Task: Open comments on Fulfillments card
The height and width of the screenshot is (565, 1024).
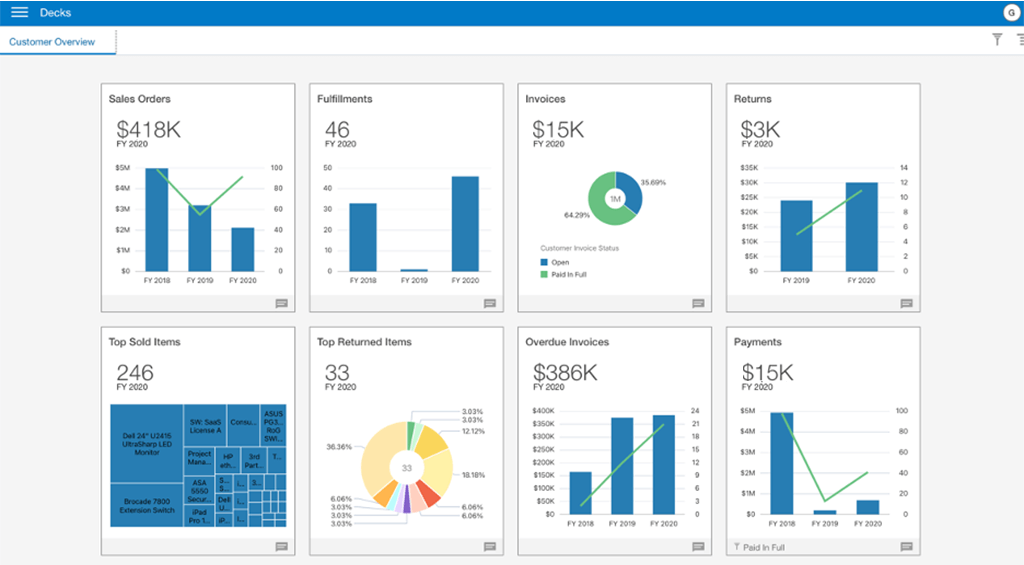Action: [x=489, y=304]
